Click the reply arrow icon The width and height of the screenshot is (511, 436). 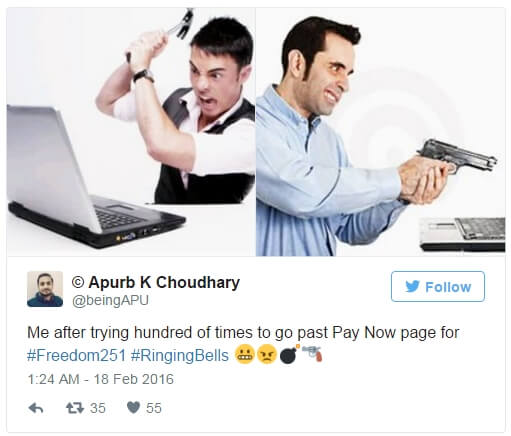tap(36, 408)
